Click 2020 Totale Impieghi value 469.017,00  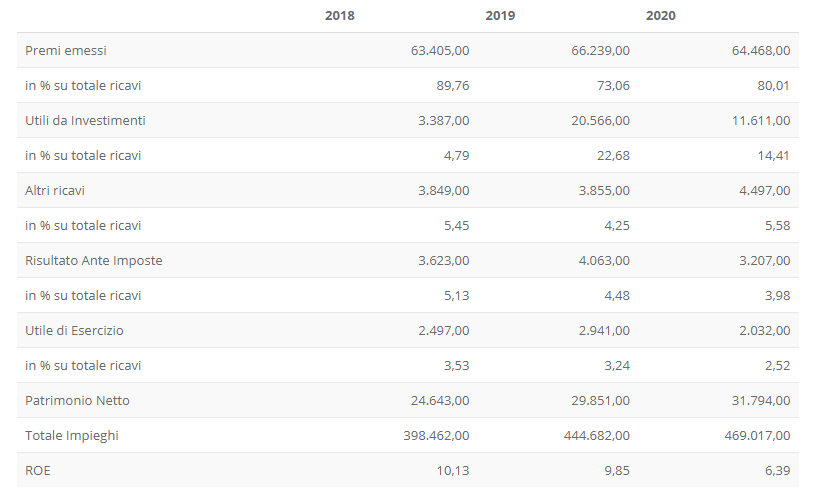coord(757,435)
